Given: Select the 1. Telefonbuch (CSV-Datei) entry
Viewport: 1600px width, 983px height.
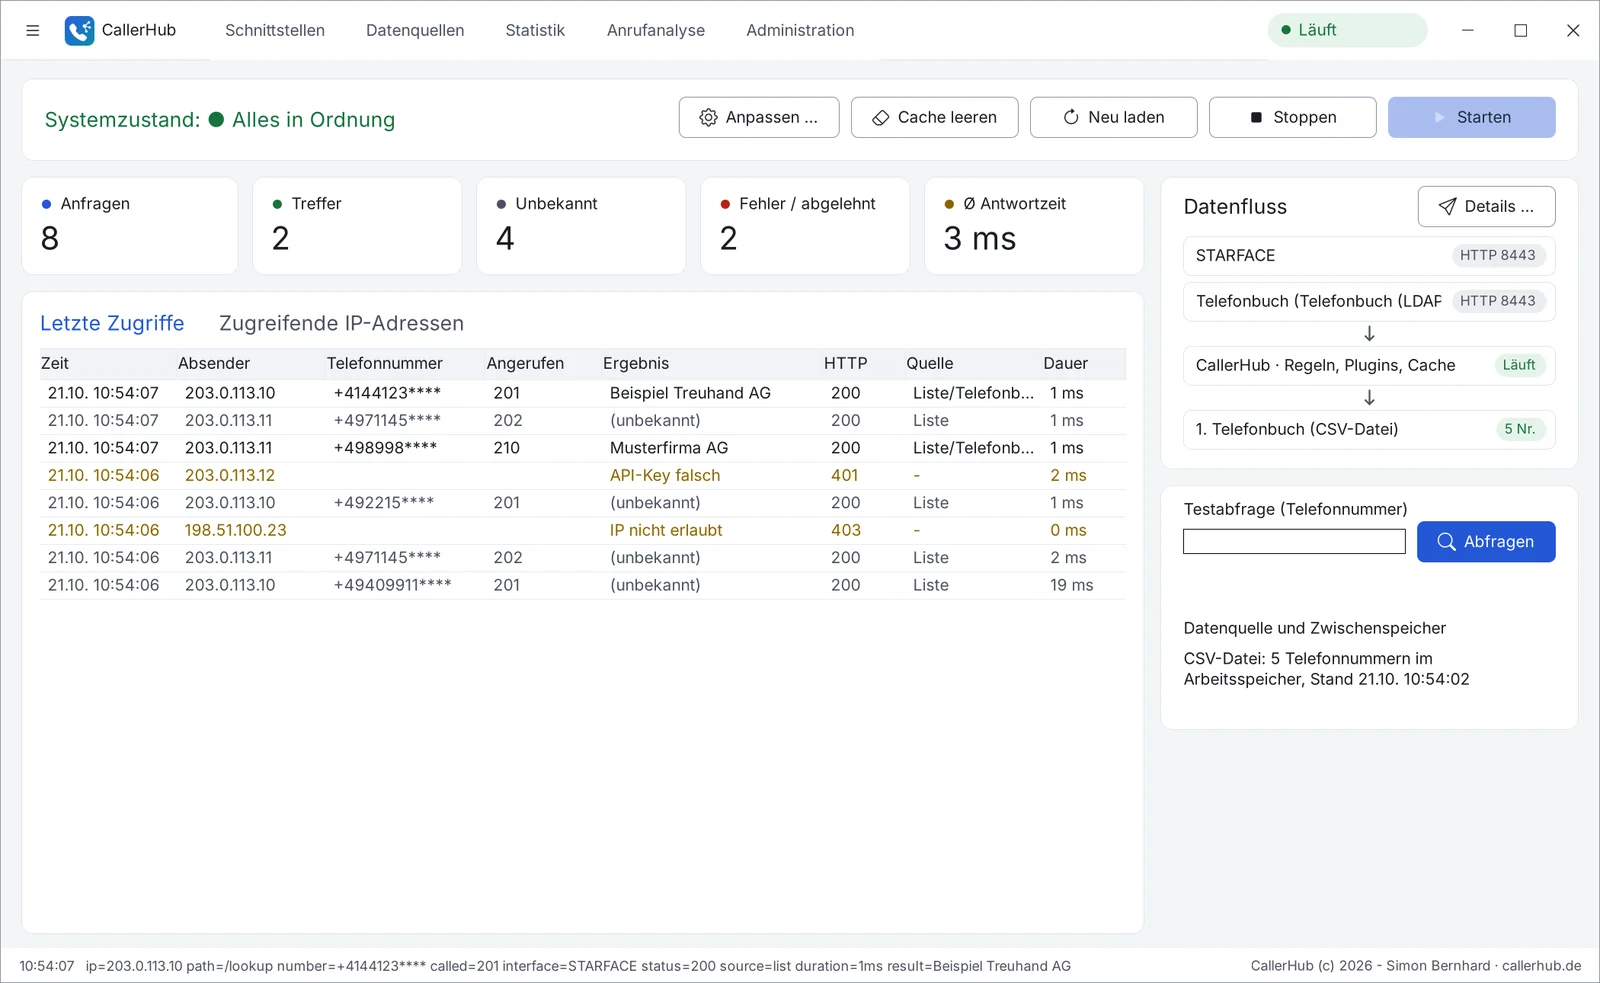Looking at the screenshot, I should click(x=1369, y=429).
